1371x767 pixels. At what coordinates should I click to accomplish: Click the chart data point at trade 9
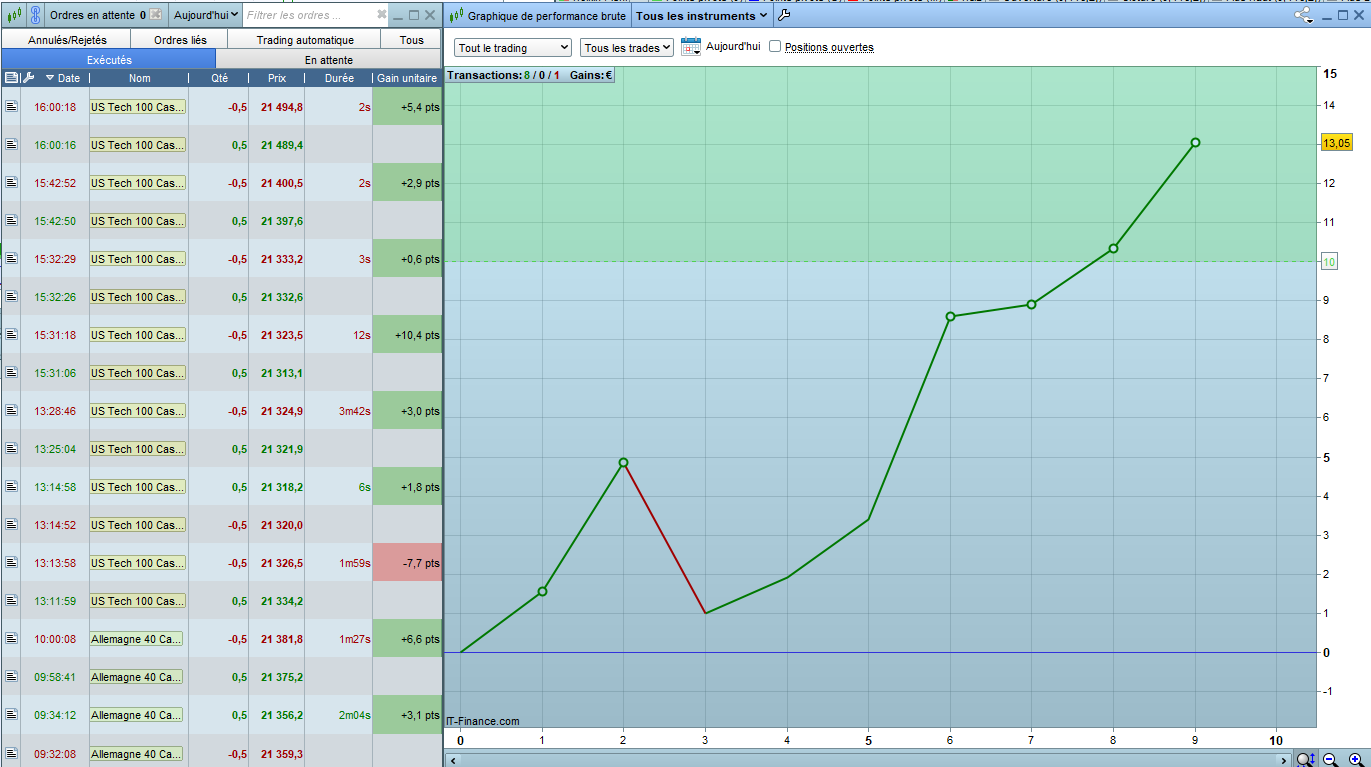(x=1195, y=143)
